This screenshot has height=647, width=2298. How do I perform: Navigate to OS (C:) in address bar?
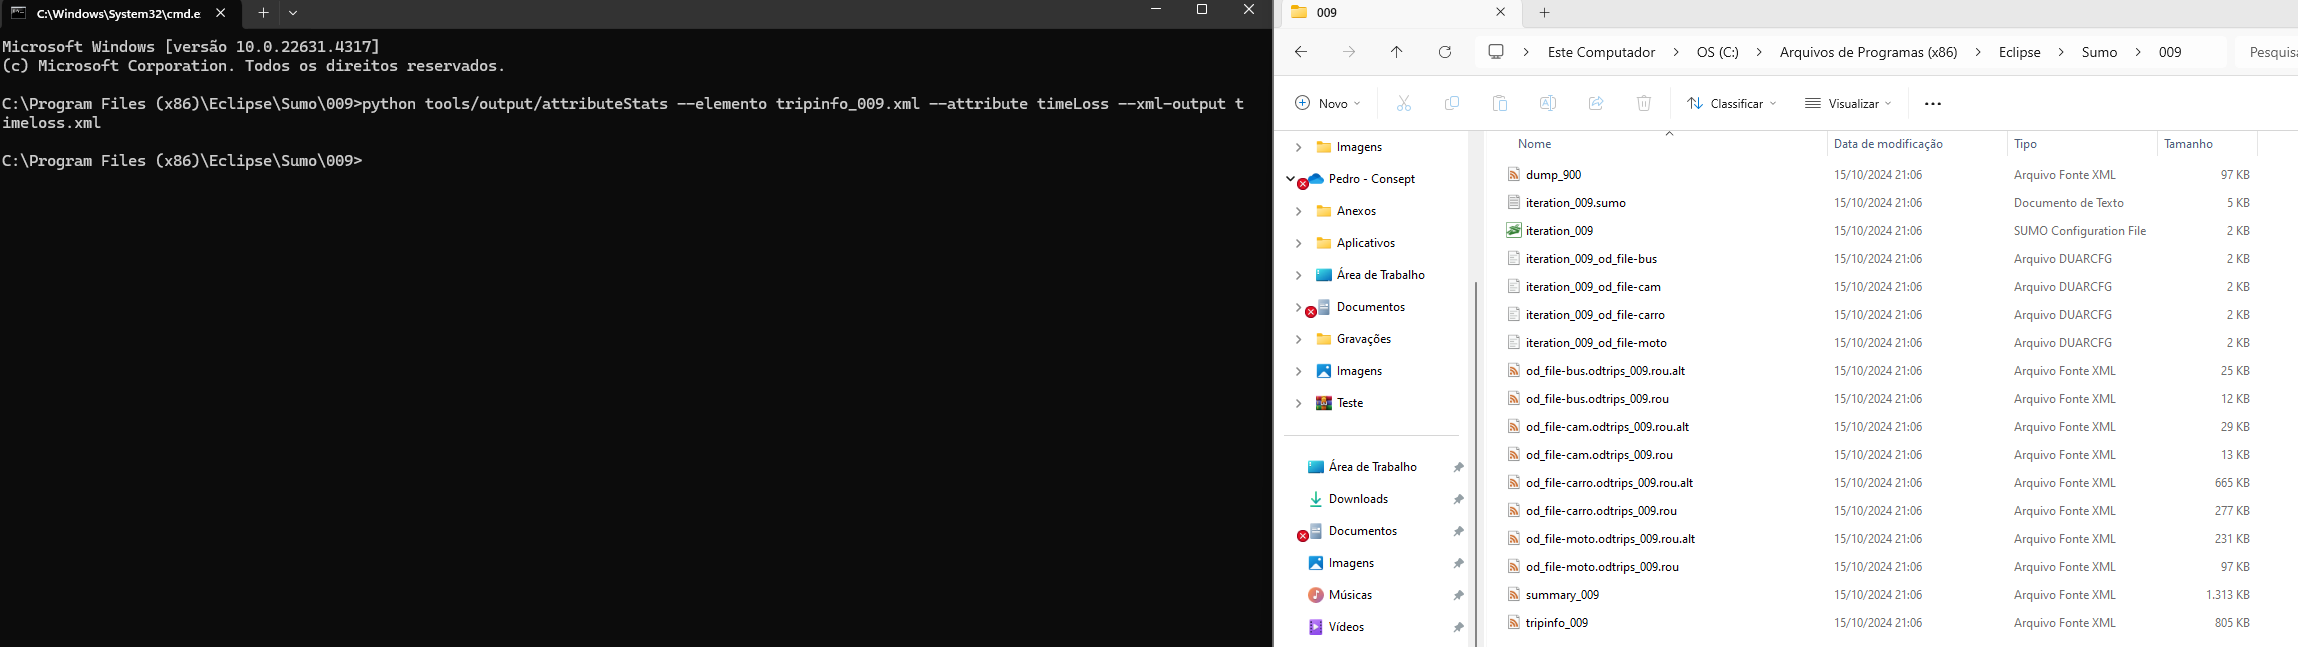[1717, 52]
